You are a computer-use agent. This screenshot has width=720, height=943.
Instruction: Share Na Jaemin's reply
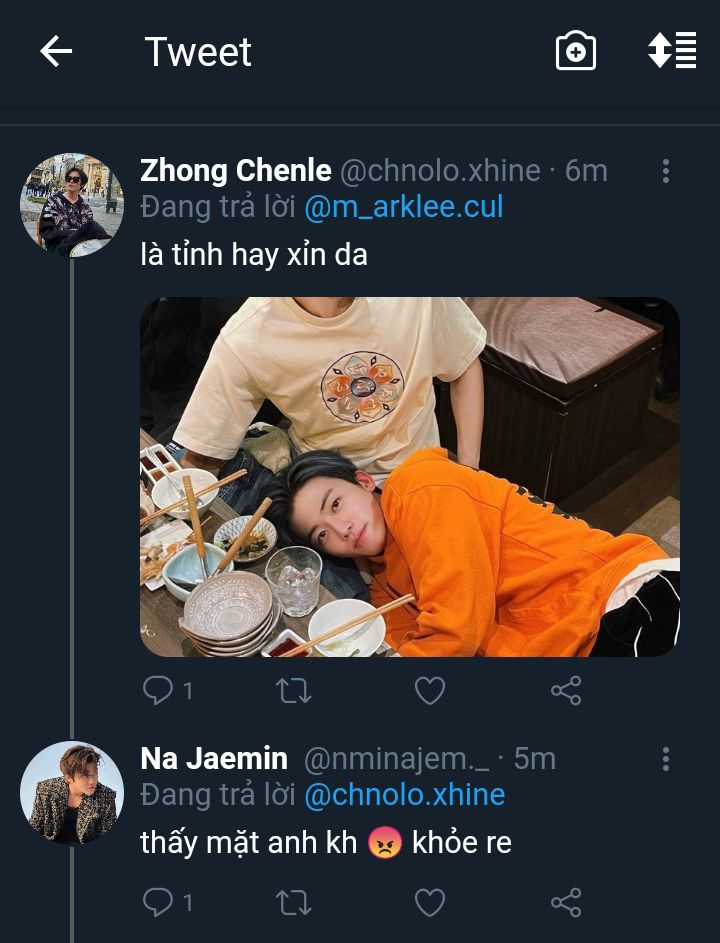[x=566, y=903]
